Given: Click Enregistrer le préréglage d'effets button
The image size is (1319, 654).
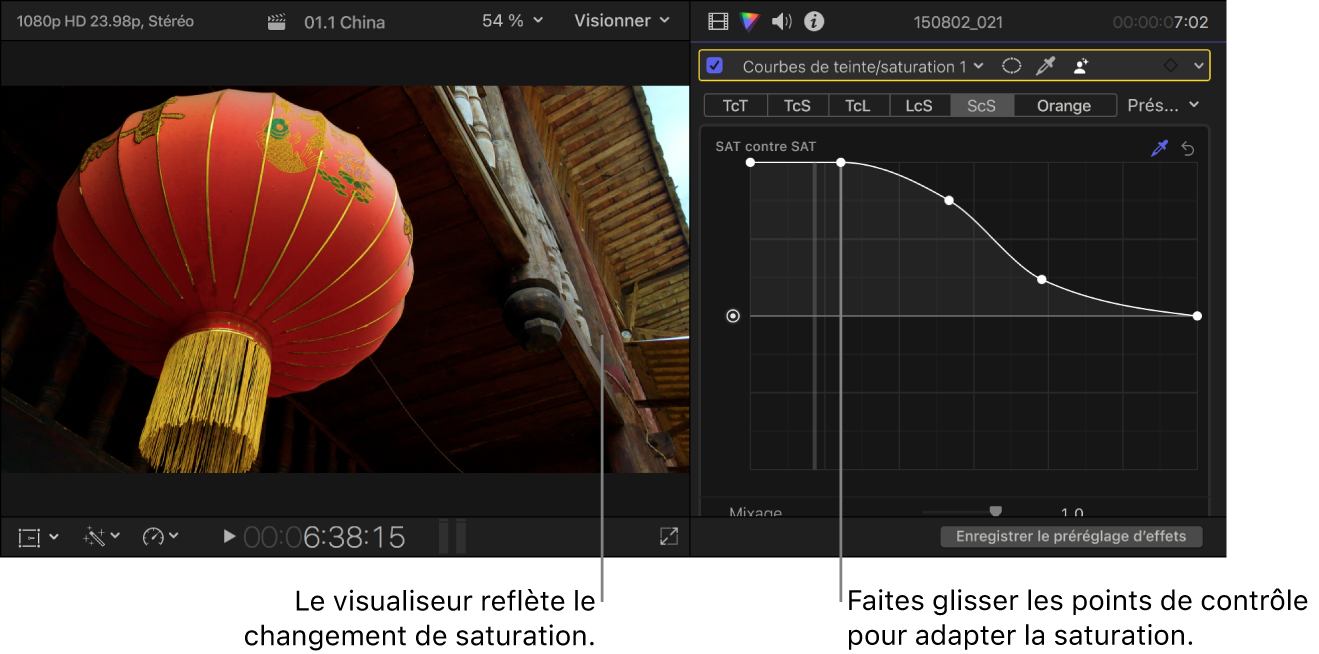Looking at the screenshot, I should pyautogui.click(x=1071, y=537).
